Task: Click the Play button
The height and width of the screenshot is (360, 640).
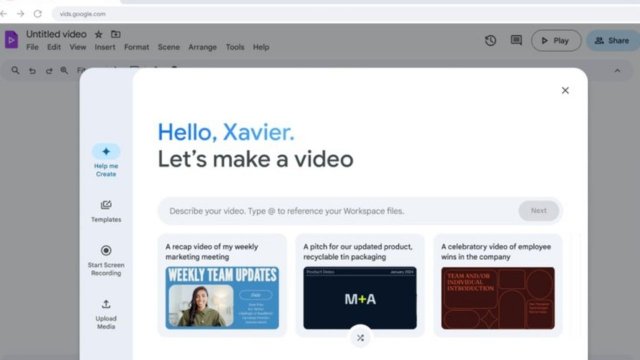Action: pos(556,40)
